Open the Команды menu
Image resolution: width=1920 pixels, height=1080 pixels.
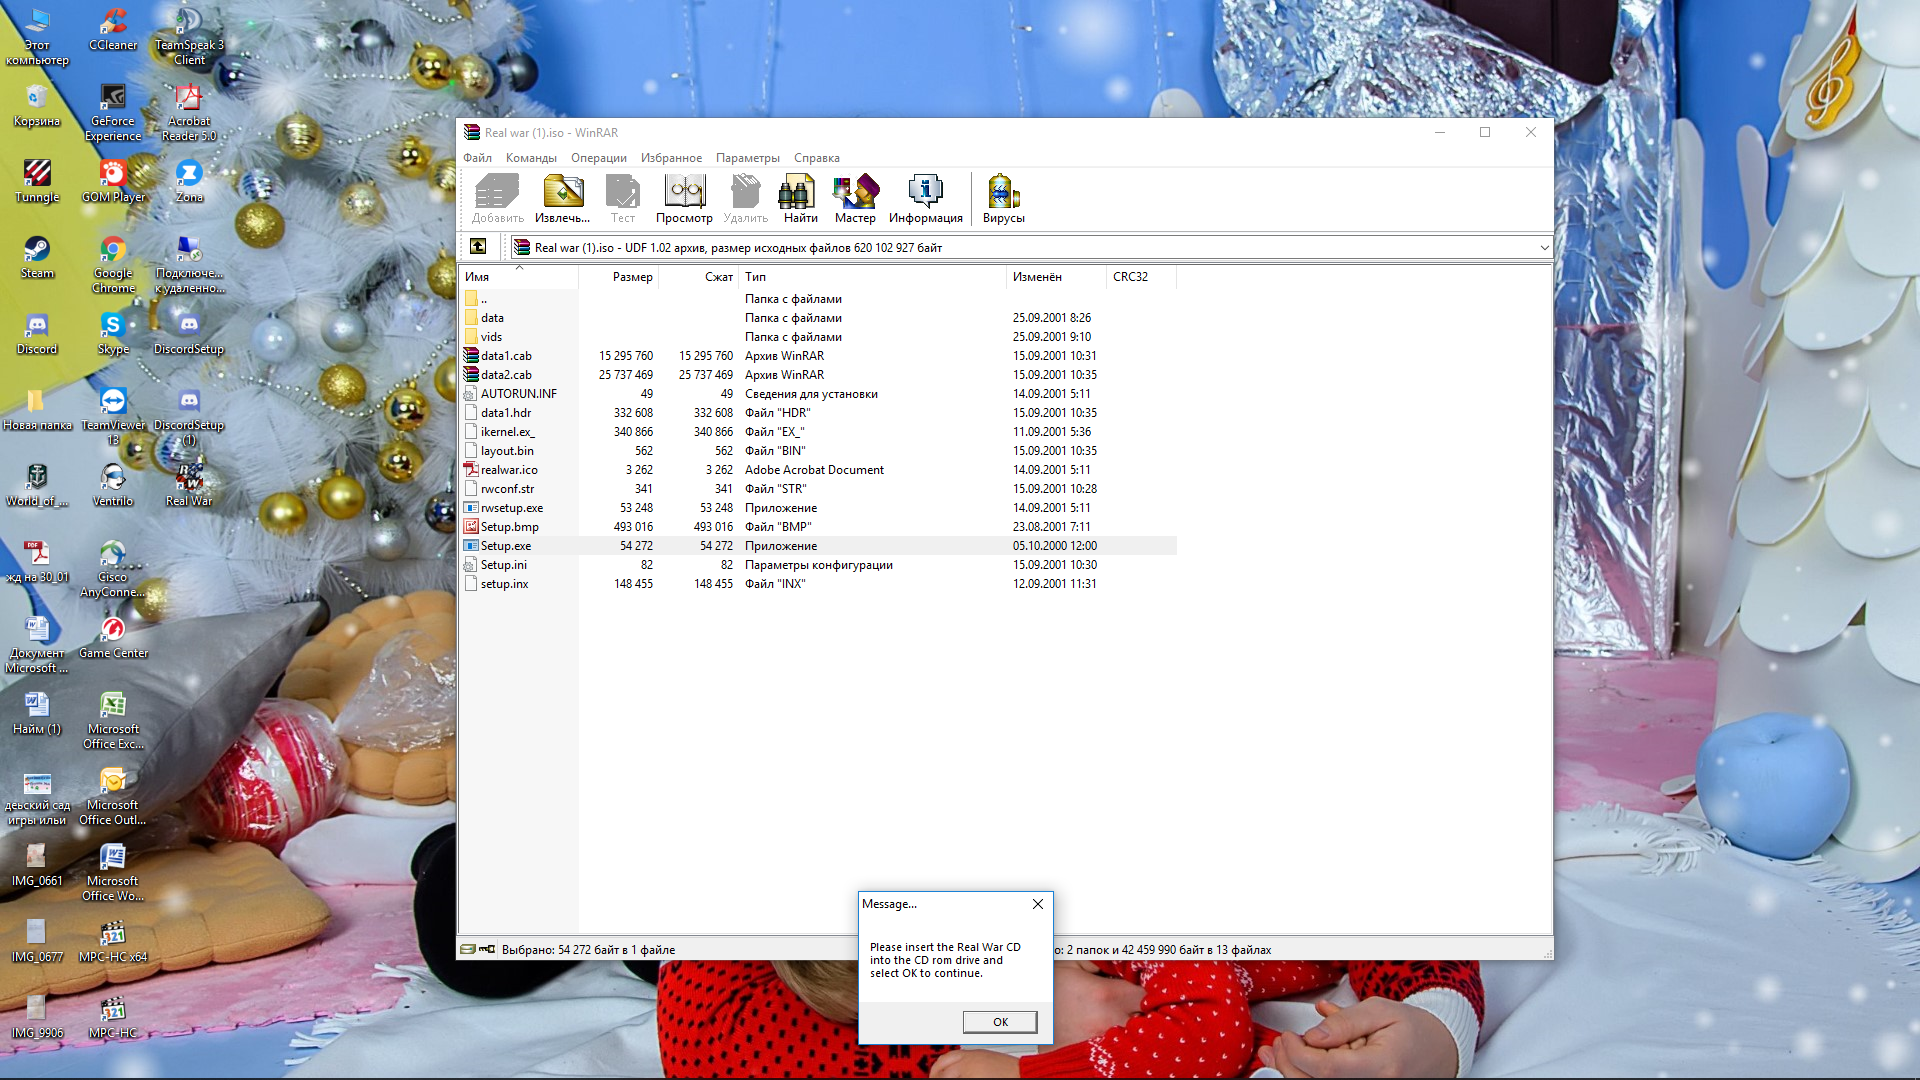pyautogui.click(x=531, y=158)
